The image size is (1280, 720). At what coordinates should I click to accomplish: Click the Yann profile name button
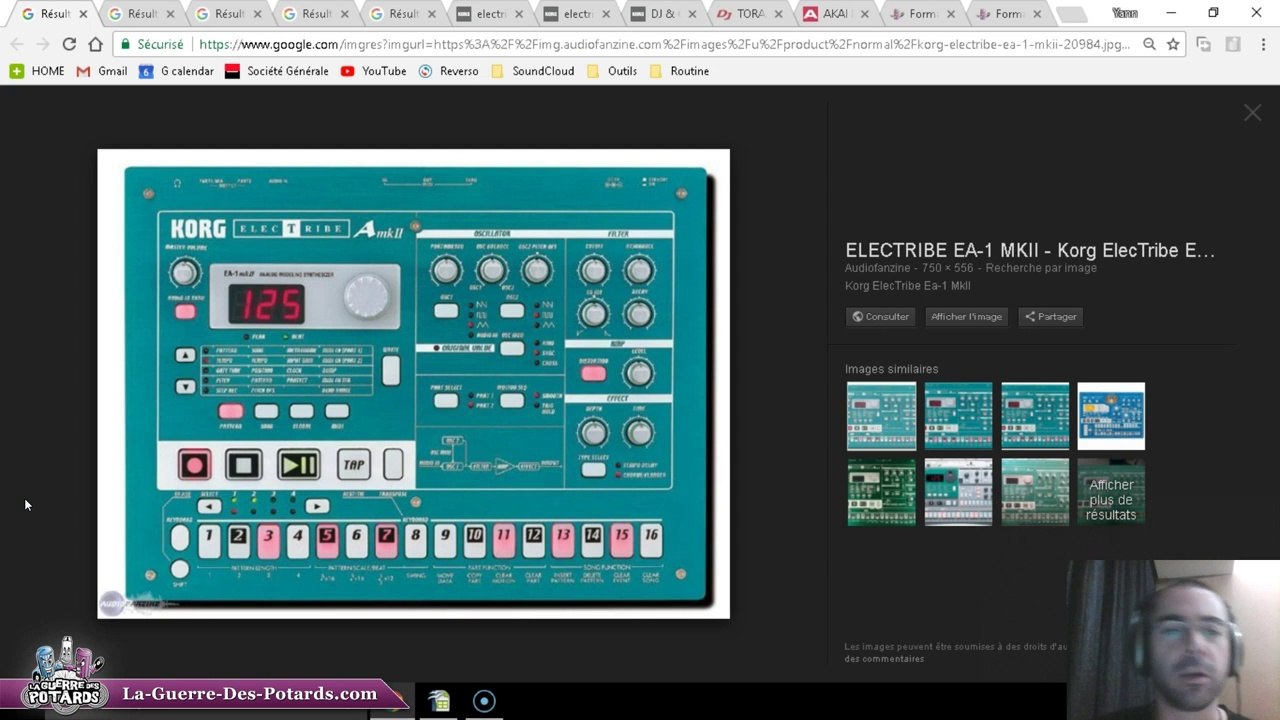(1125, 13)
